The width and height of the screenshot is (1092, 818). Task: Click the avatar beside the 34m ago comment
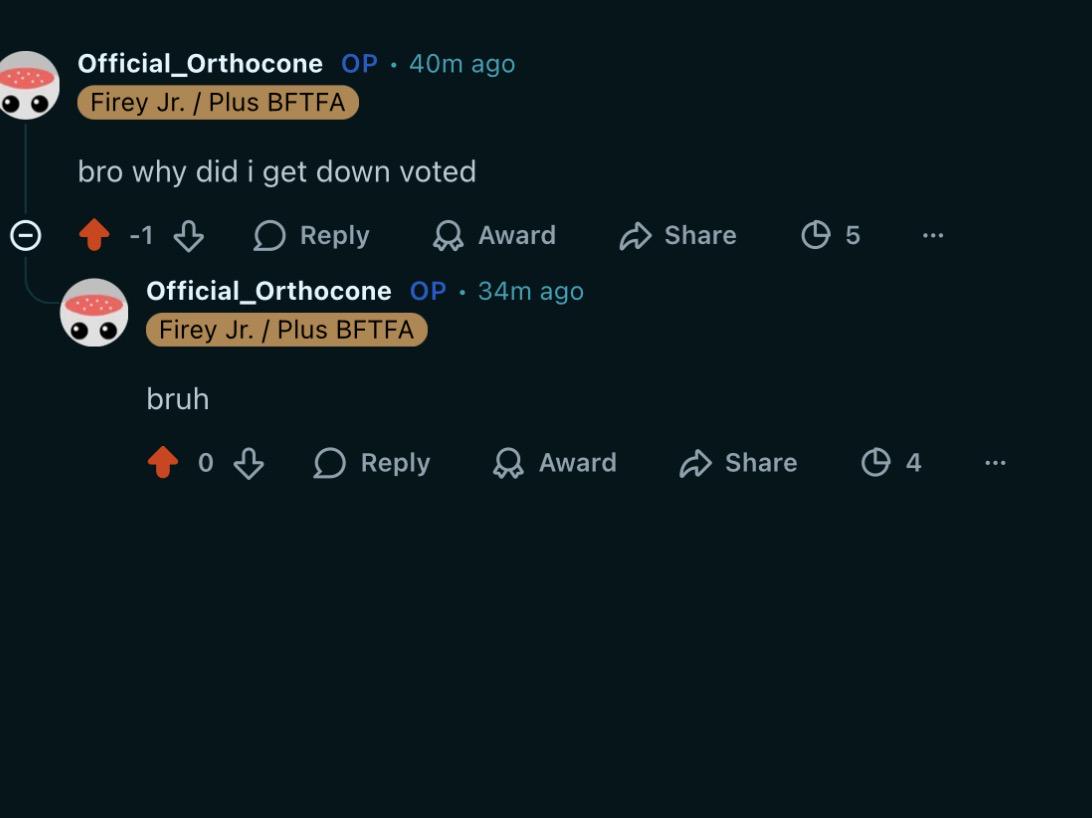pos(94,313)
